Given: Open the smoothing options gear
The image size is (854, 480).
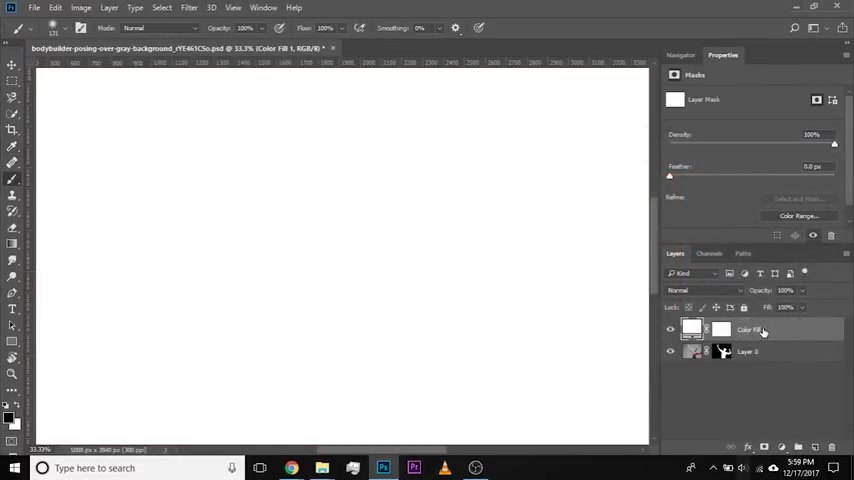Looking at the screenshot, I should (455, 28).
